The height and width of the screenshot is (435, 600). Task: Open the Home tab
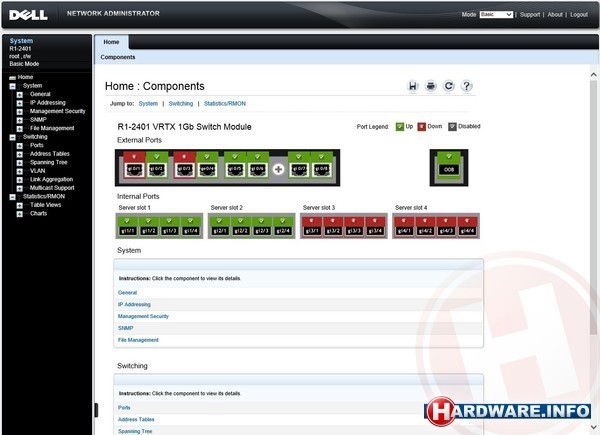111,42
